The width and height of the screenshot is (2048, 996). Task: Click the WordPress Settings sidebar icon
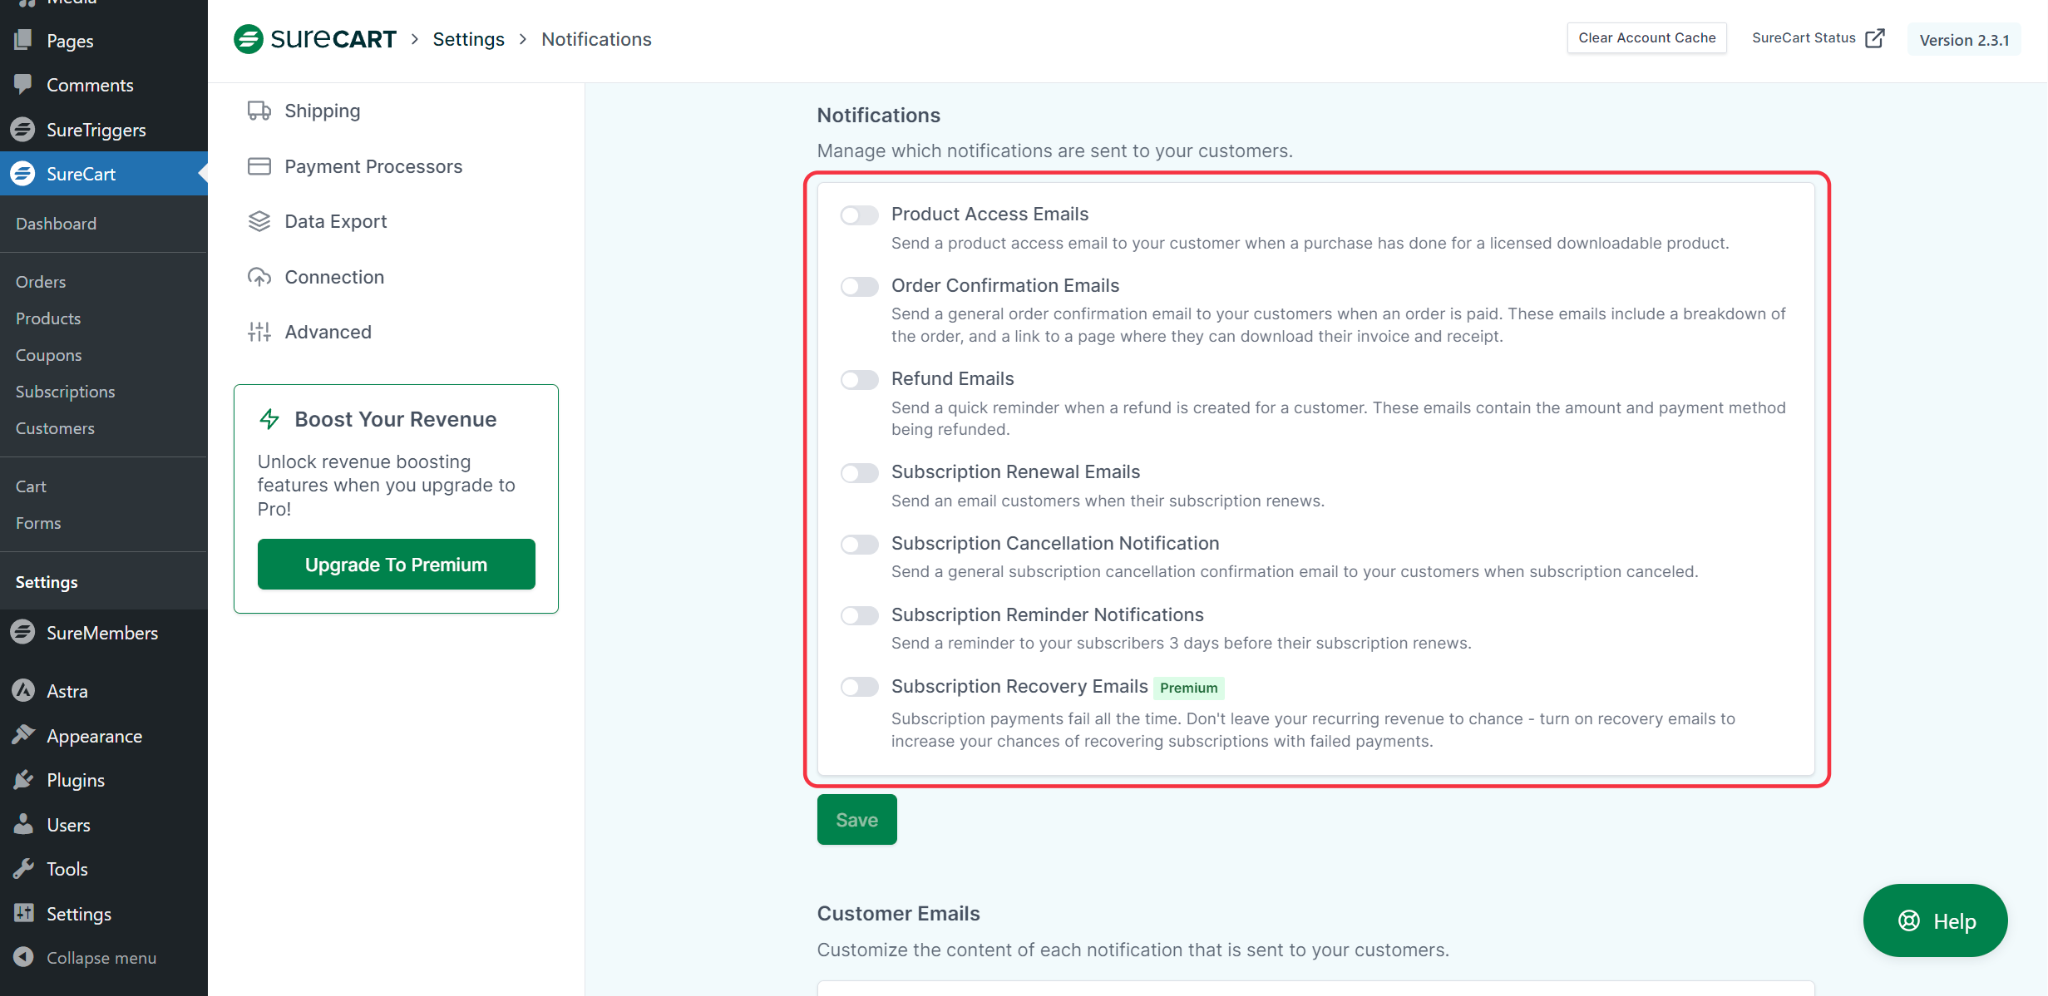[23, 913]
